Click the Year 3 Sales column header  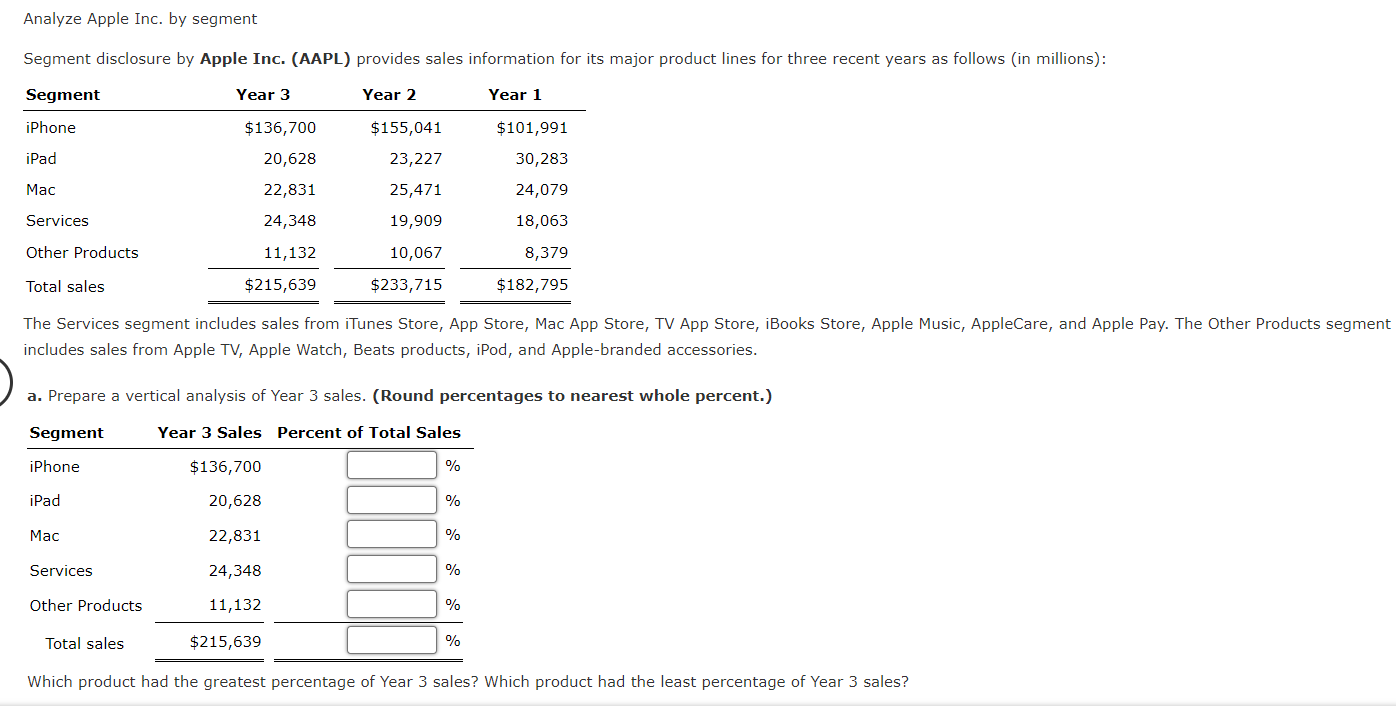pyautogui.click(x=210, y=432)
